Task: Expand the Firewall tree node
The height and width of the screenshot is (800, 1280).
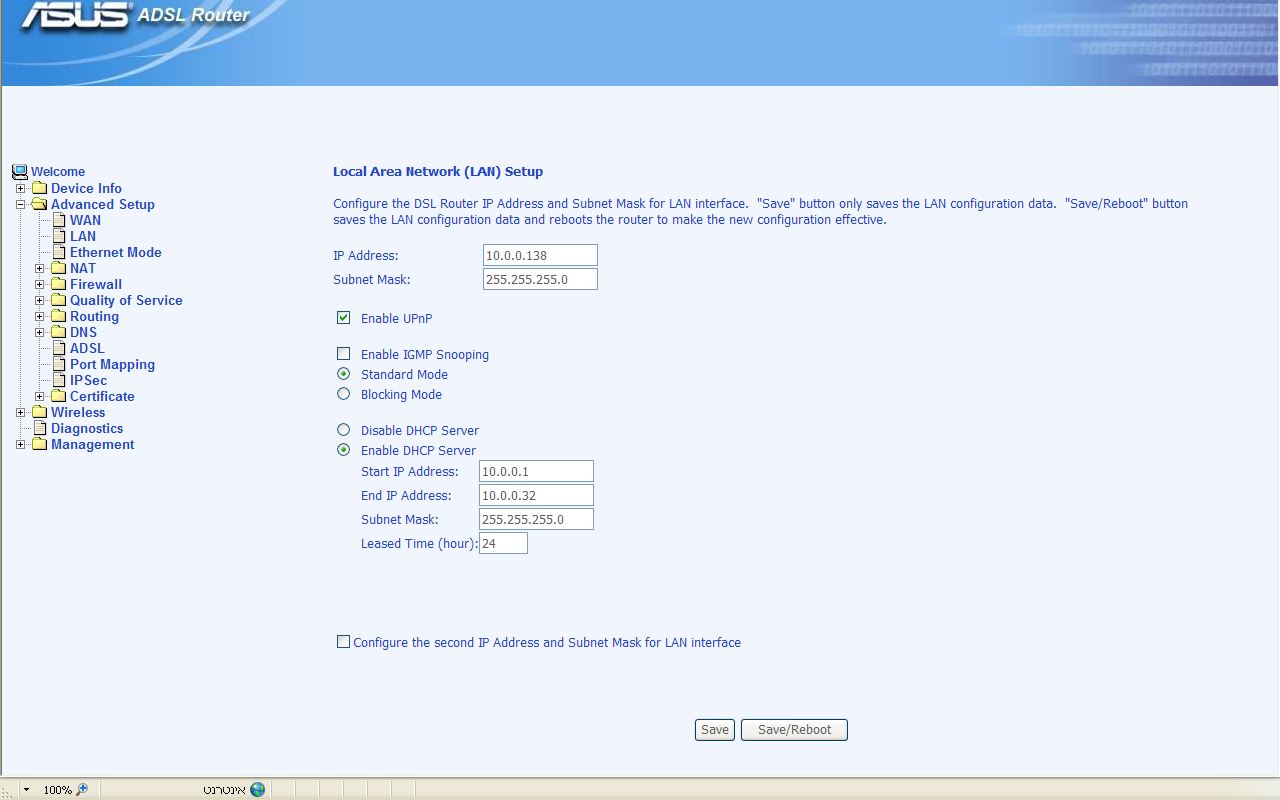Action: click(40, 284)
